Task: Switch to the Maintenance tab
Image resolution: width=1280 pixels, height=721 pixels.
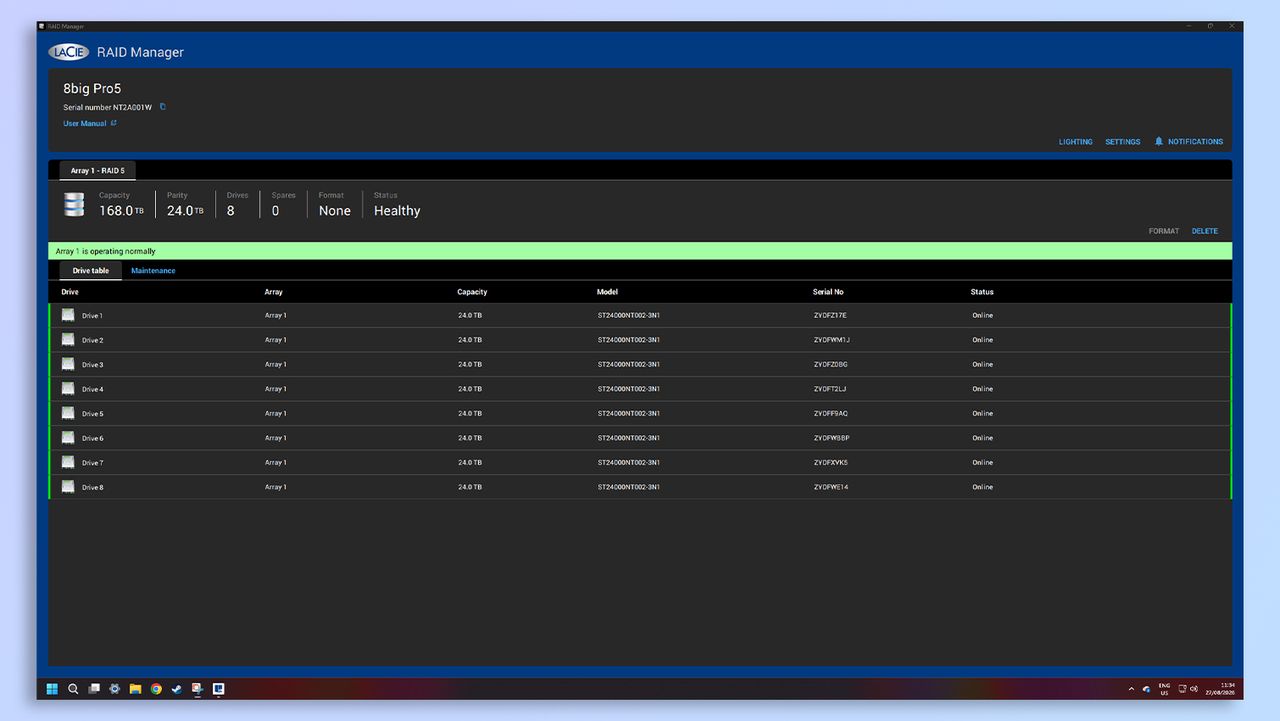Action: pyautogui.click(x=153, y=271)
